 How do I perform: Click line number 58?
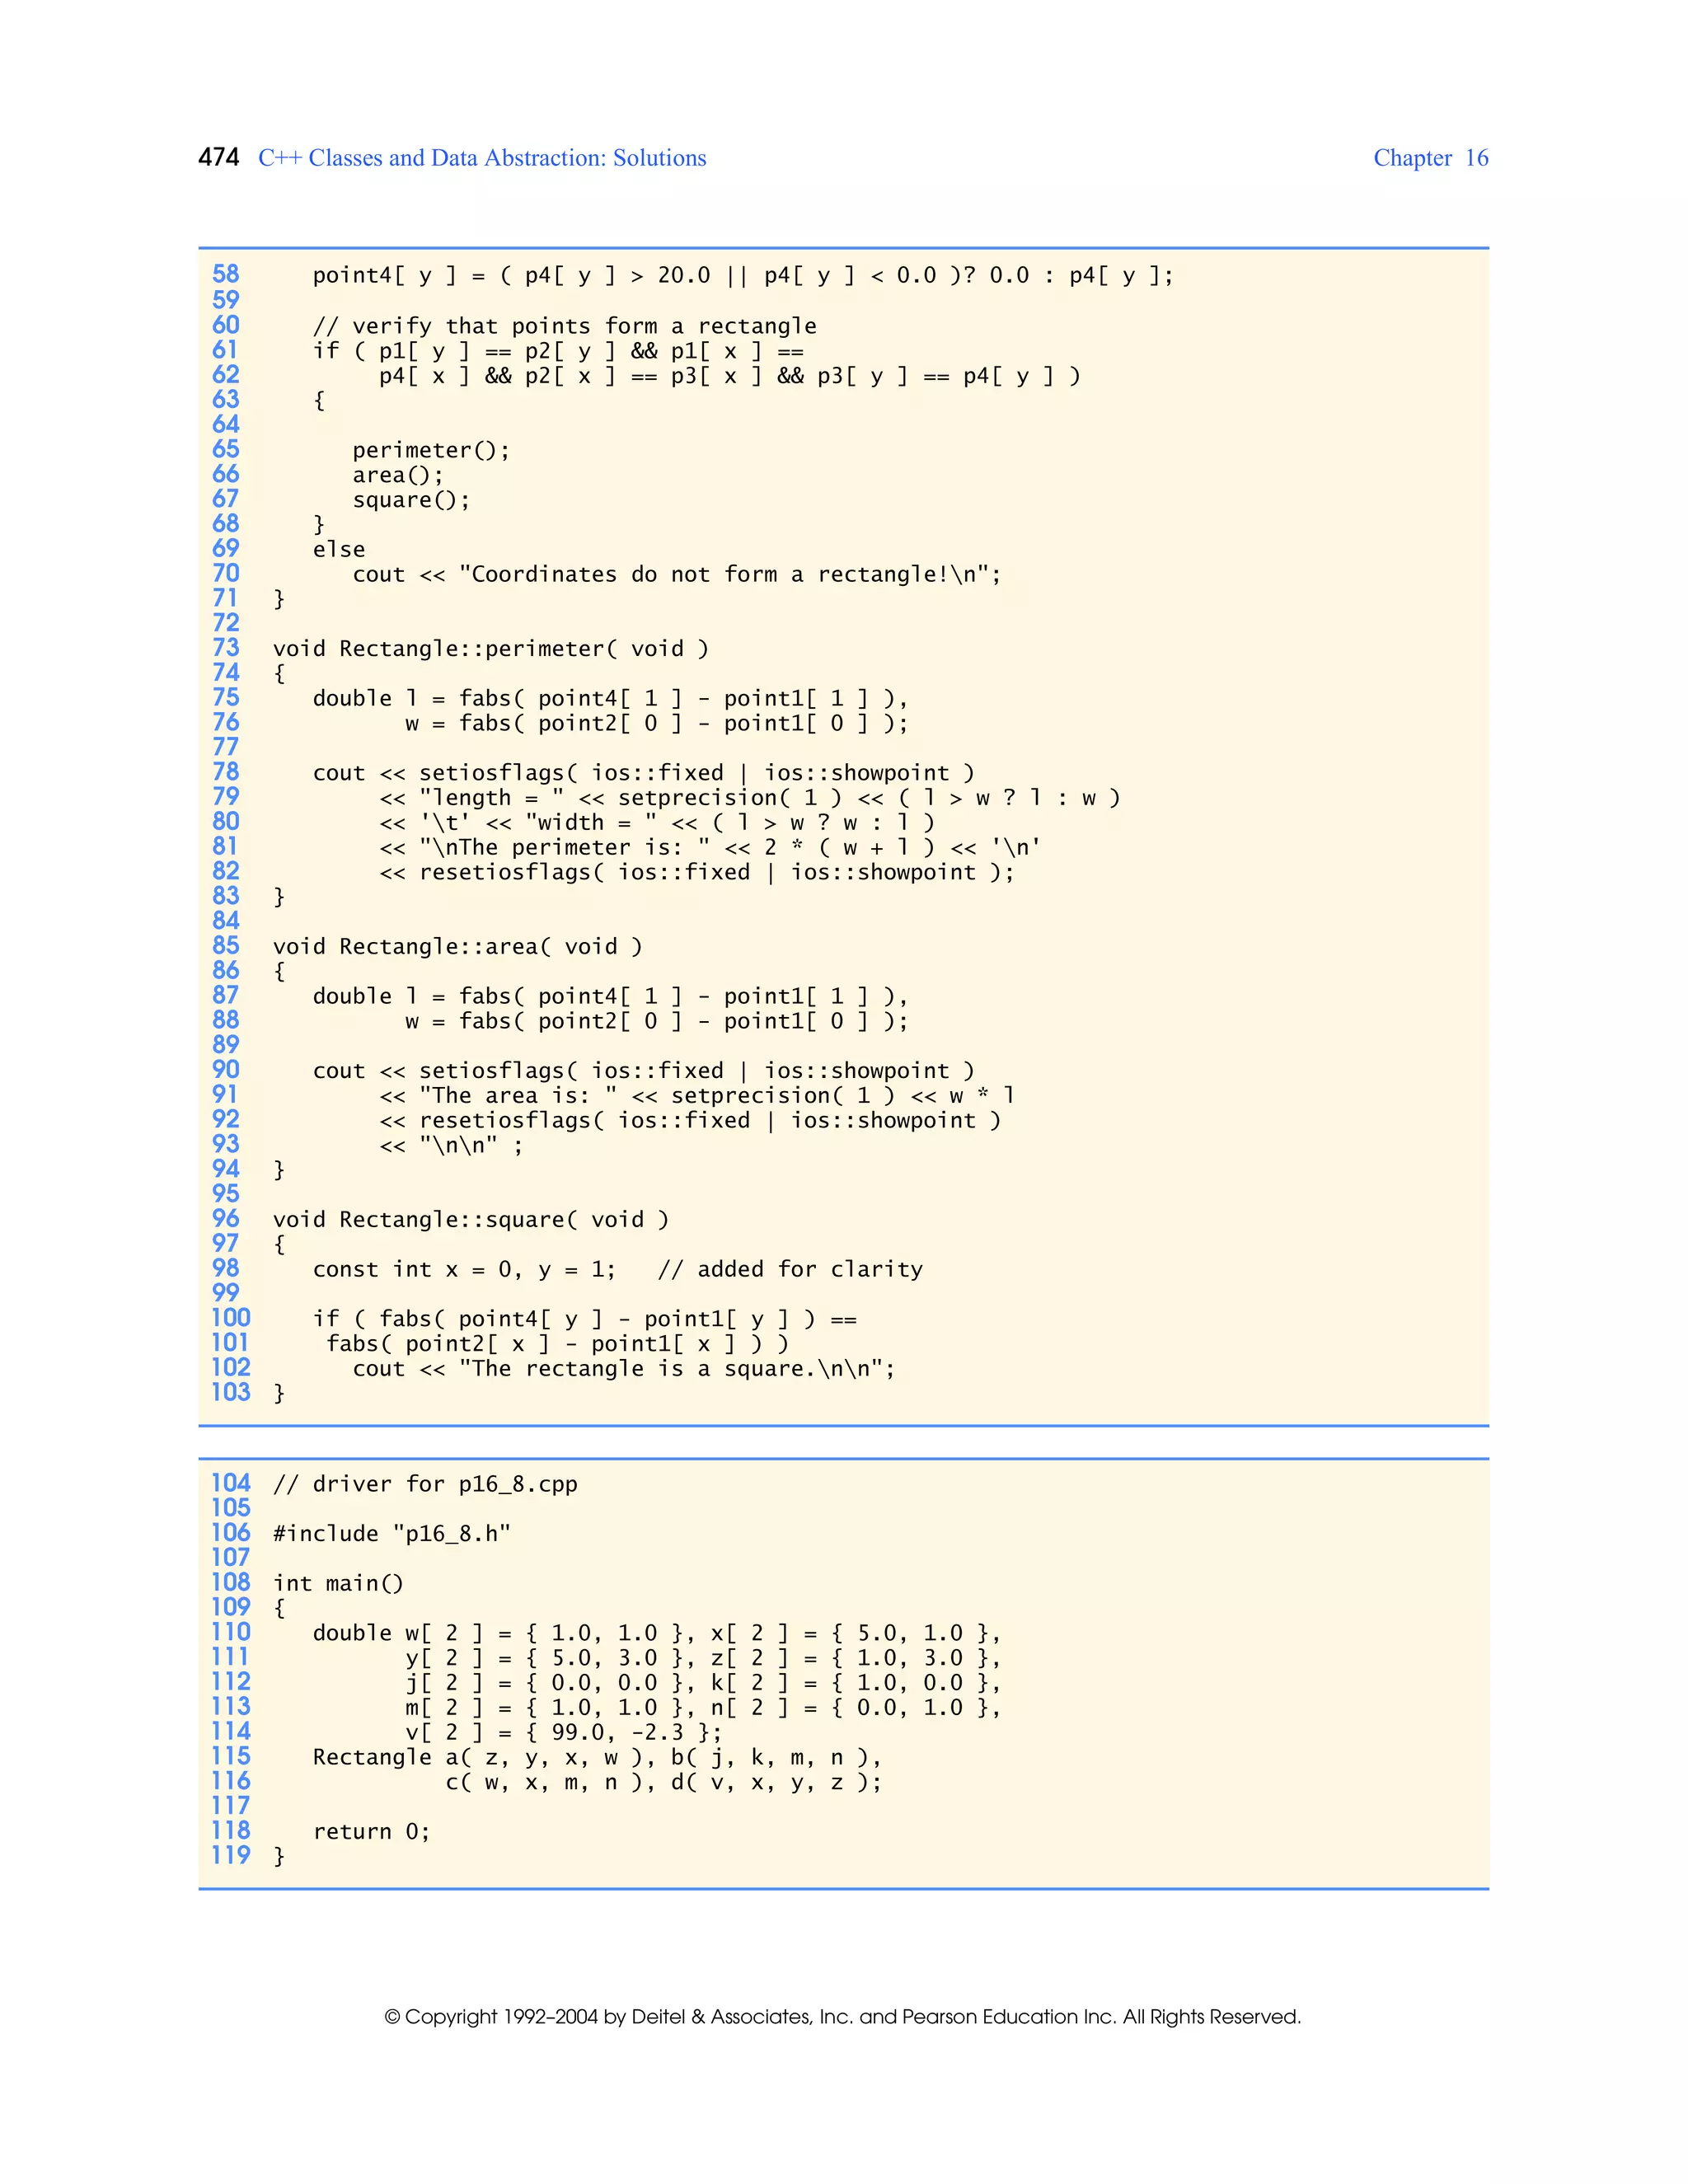(226, 274)
